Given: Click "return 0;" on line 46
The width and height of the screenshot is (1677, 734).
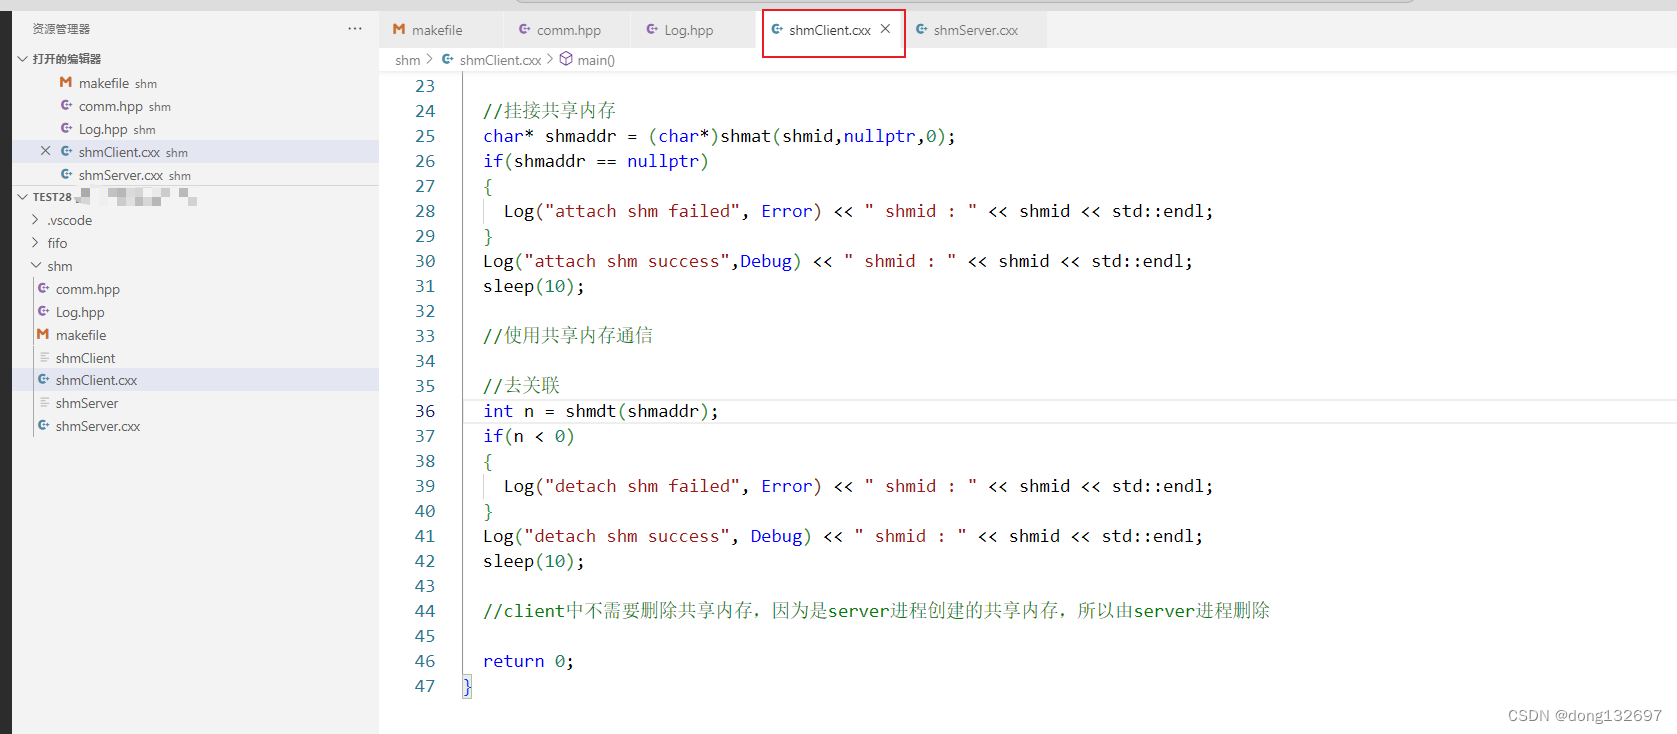Looking at the screenshot, I should 528,661.
